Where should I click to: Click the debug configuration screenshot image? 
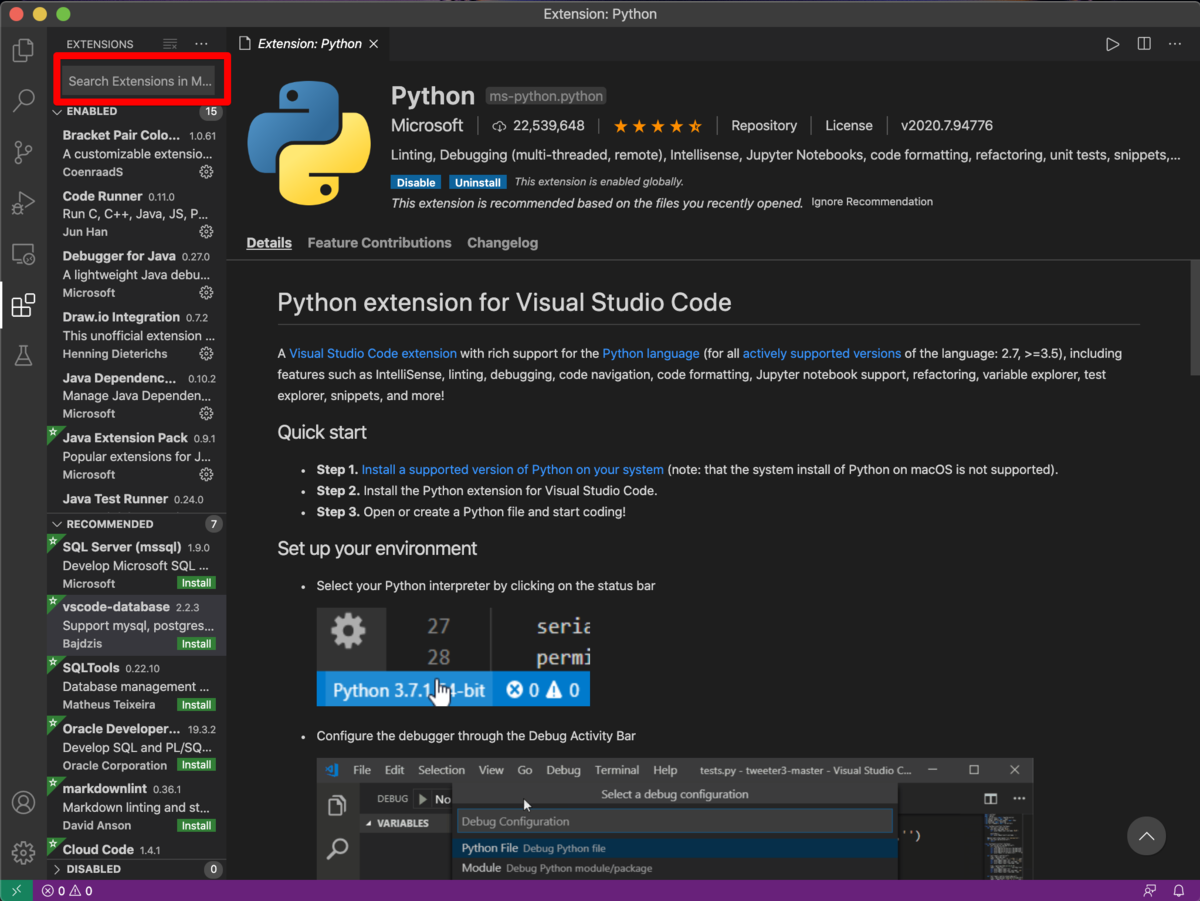tap(675, 819)
